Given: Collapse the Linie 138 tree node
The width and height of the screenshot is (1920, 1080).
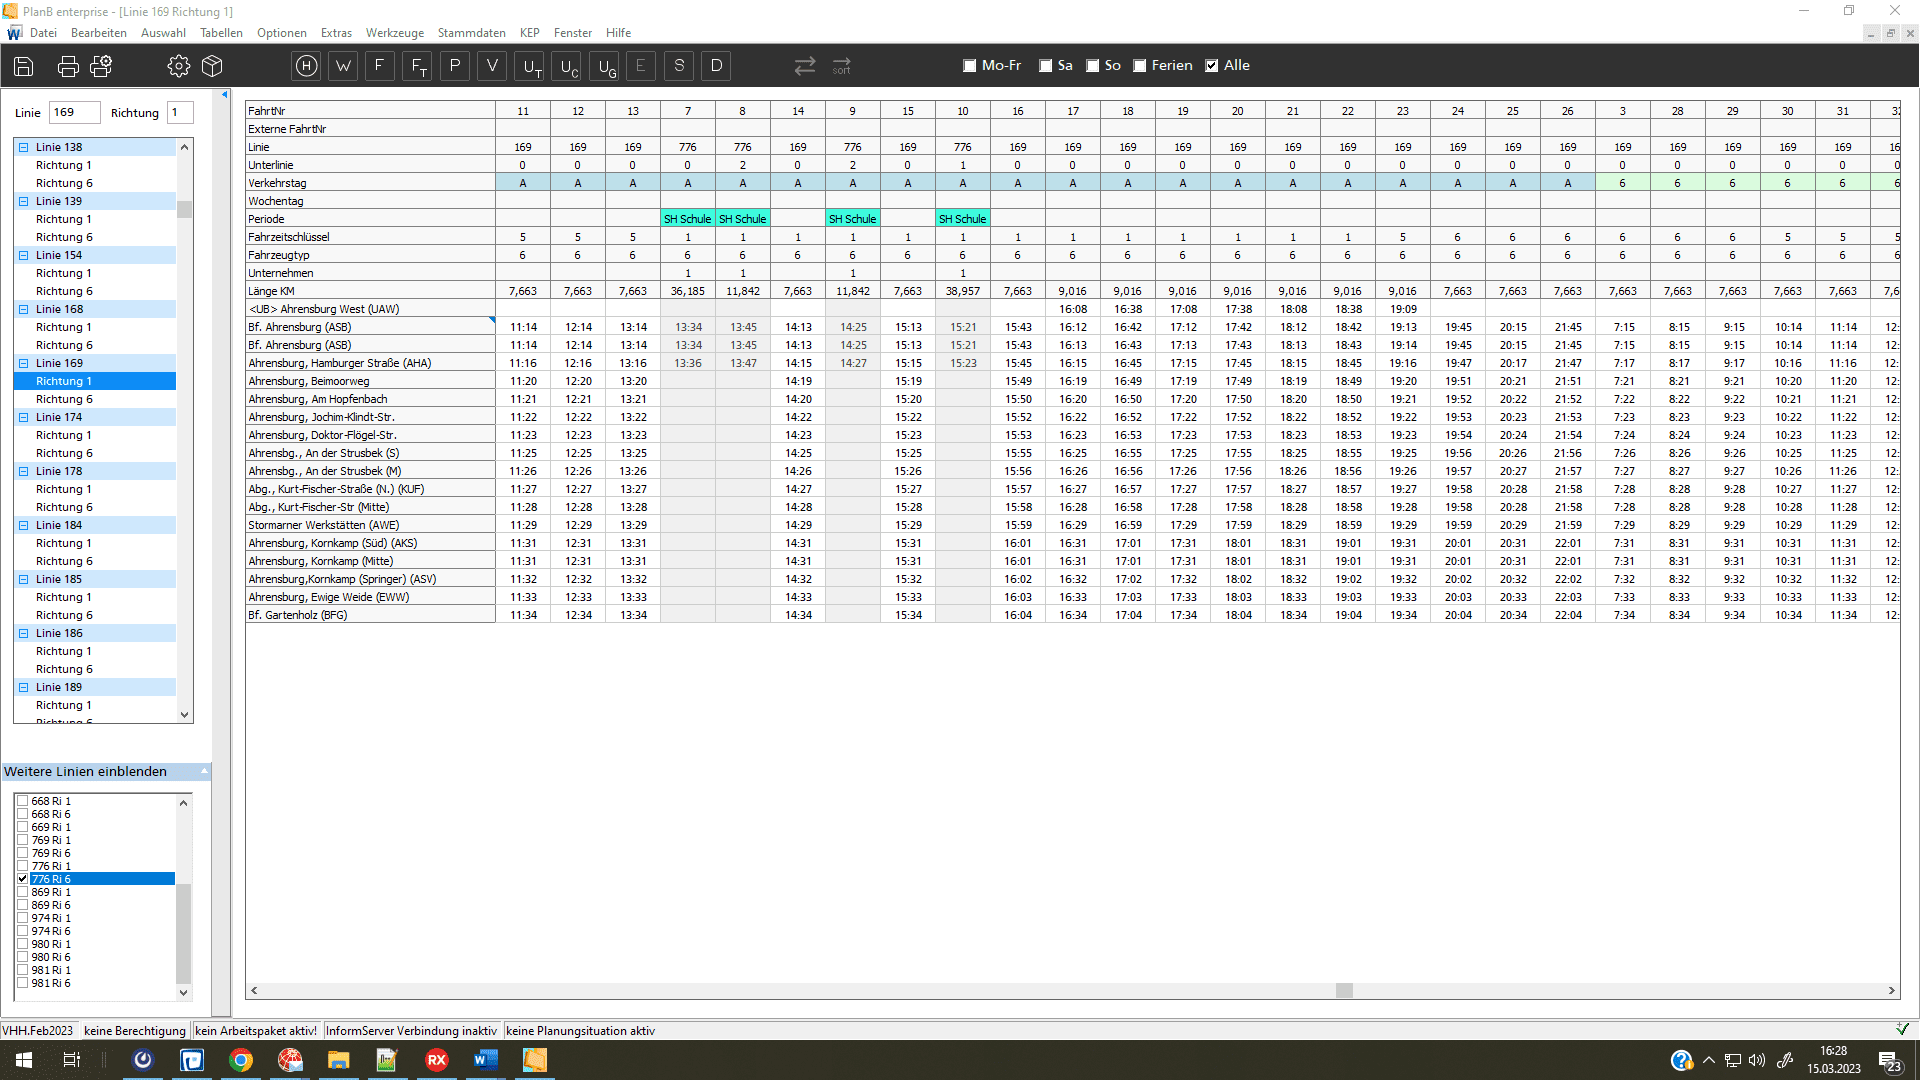Looking at the screenshot, I should click(x=24, y=147).
